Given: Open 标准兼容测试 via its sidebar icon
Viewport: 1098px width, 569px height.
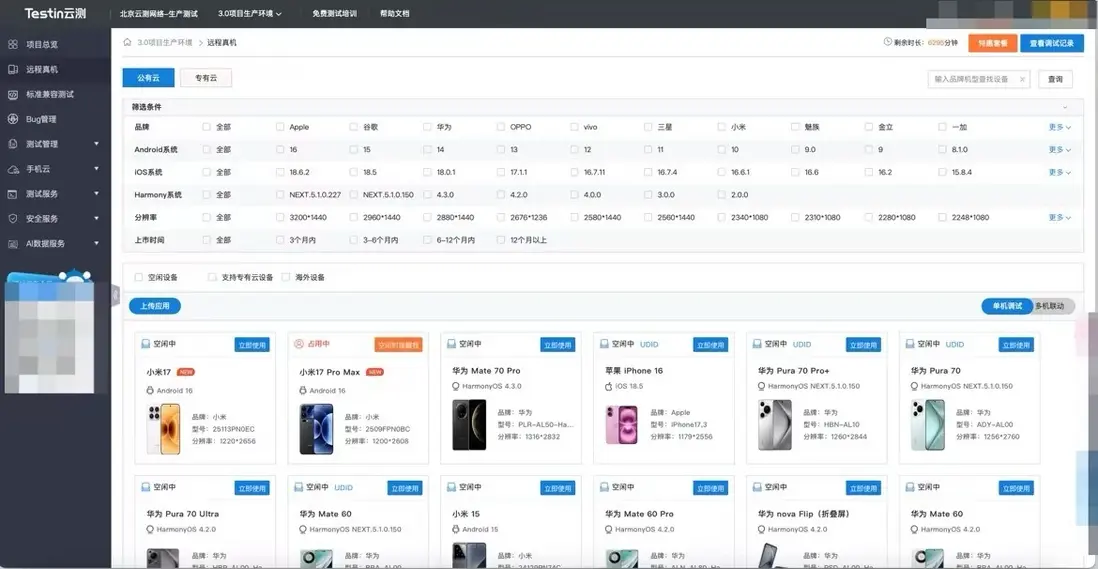Looking at the screenshot, I should pos(13,94).
